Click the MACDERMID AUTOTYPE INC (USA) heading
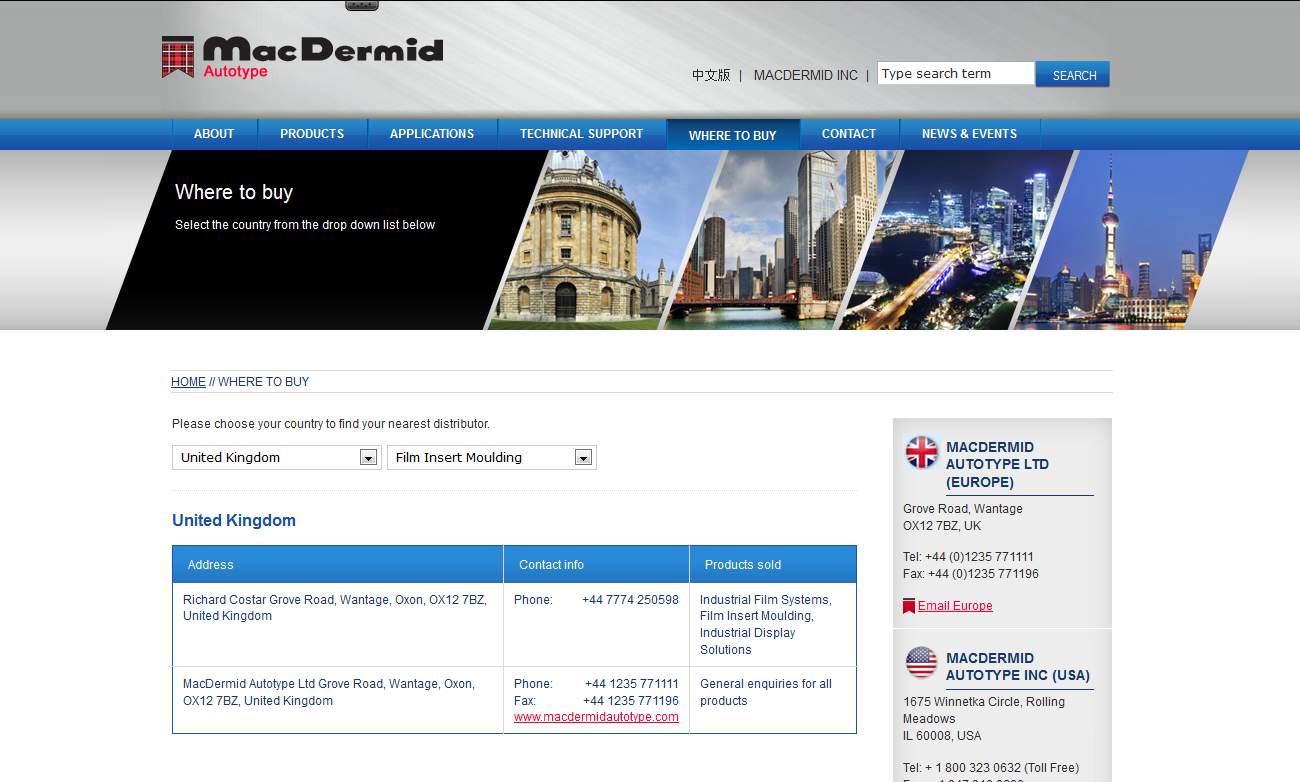Screen dimensions: 1300x782 point(1018,666)
